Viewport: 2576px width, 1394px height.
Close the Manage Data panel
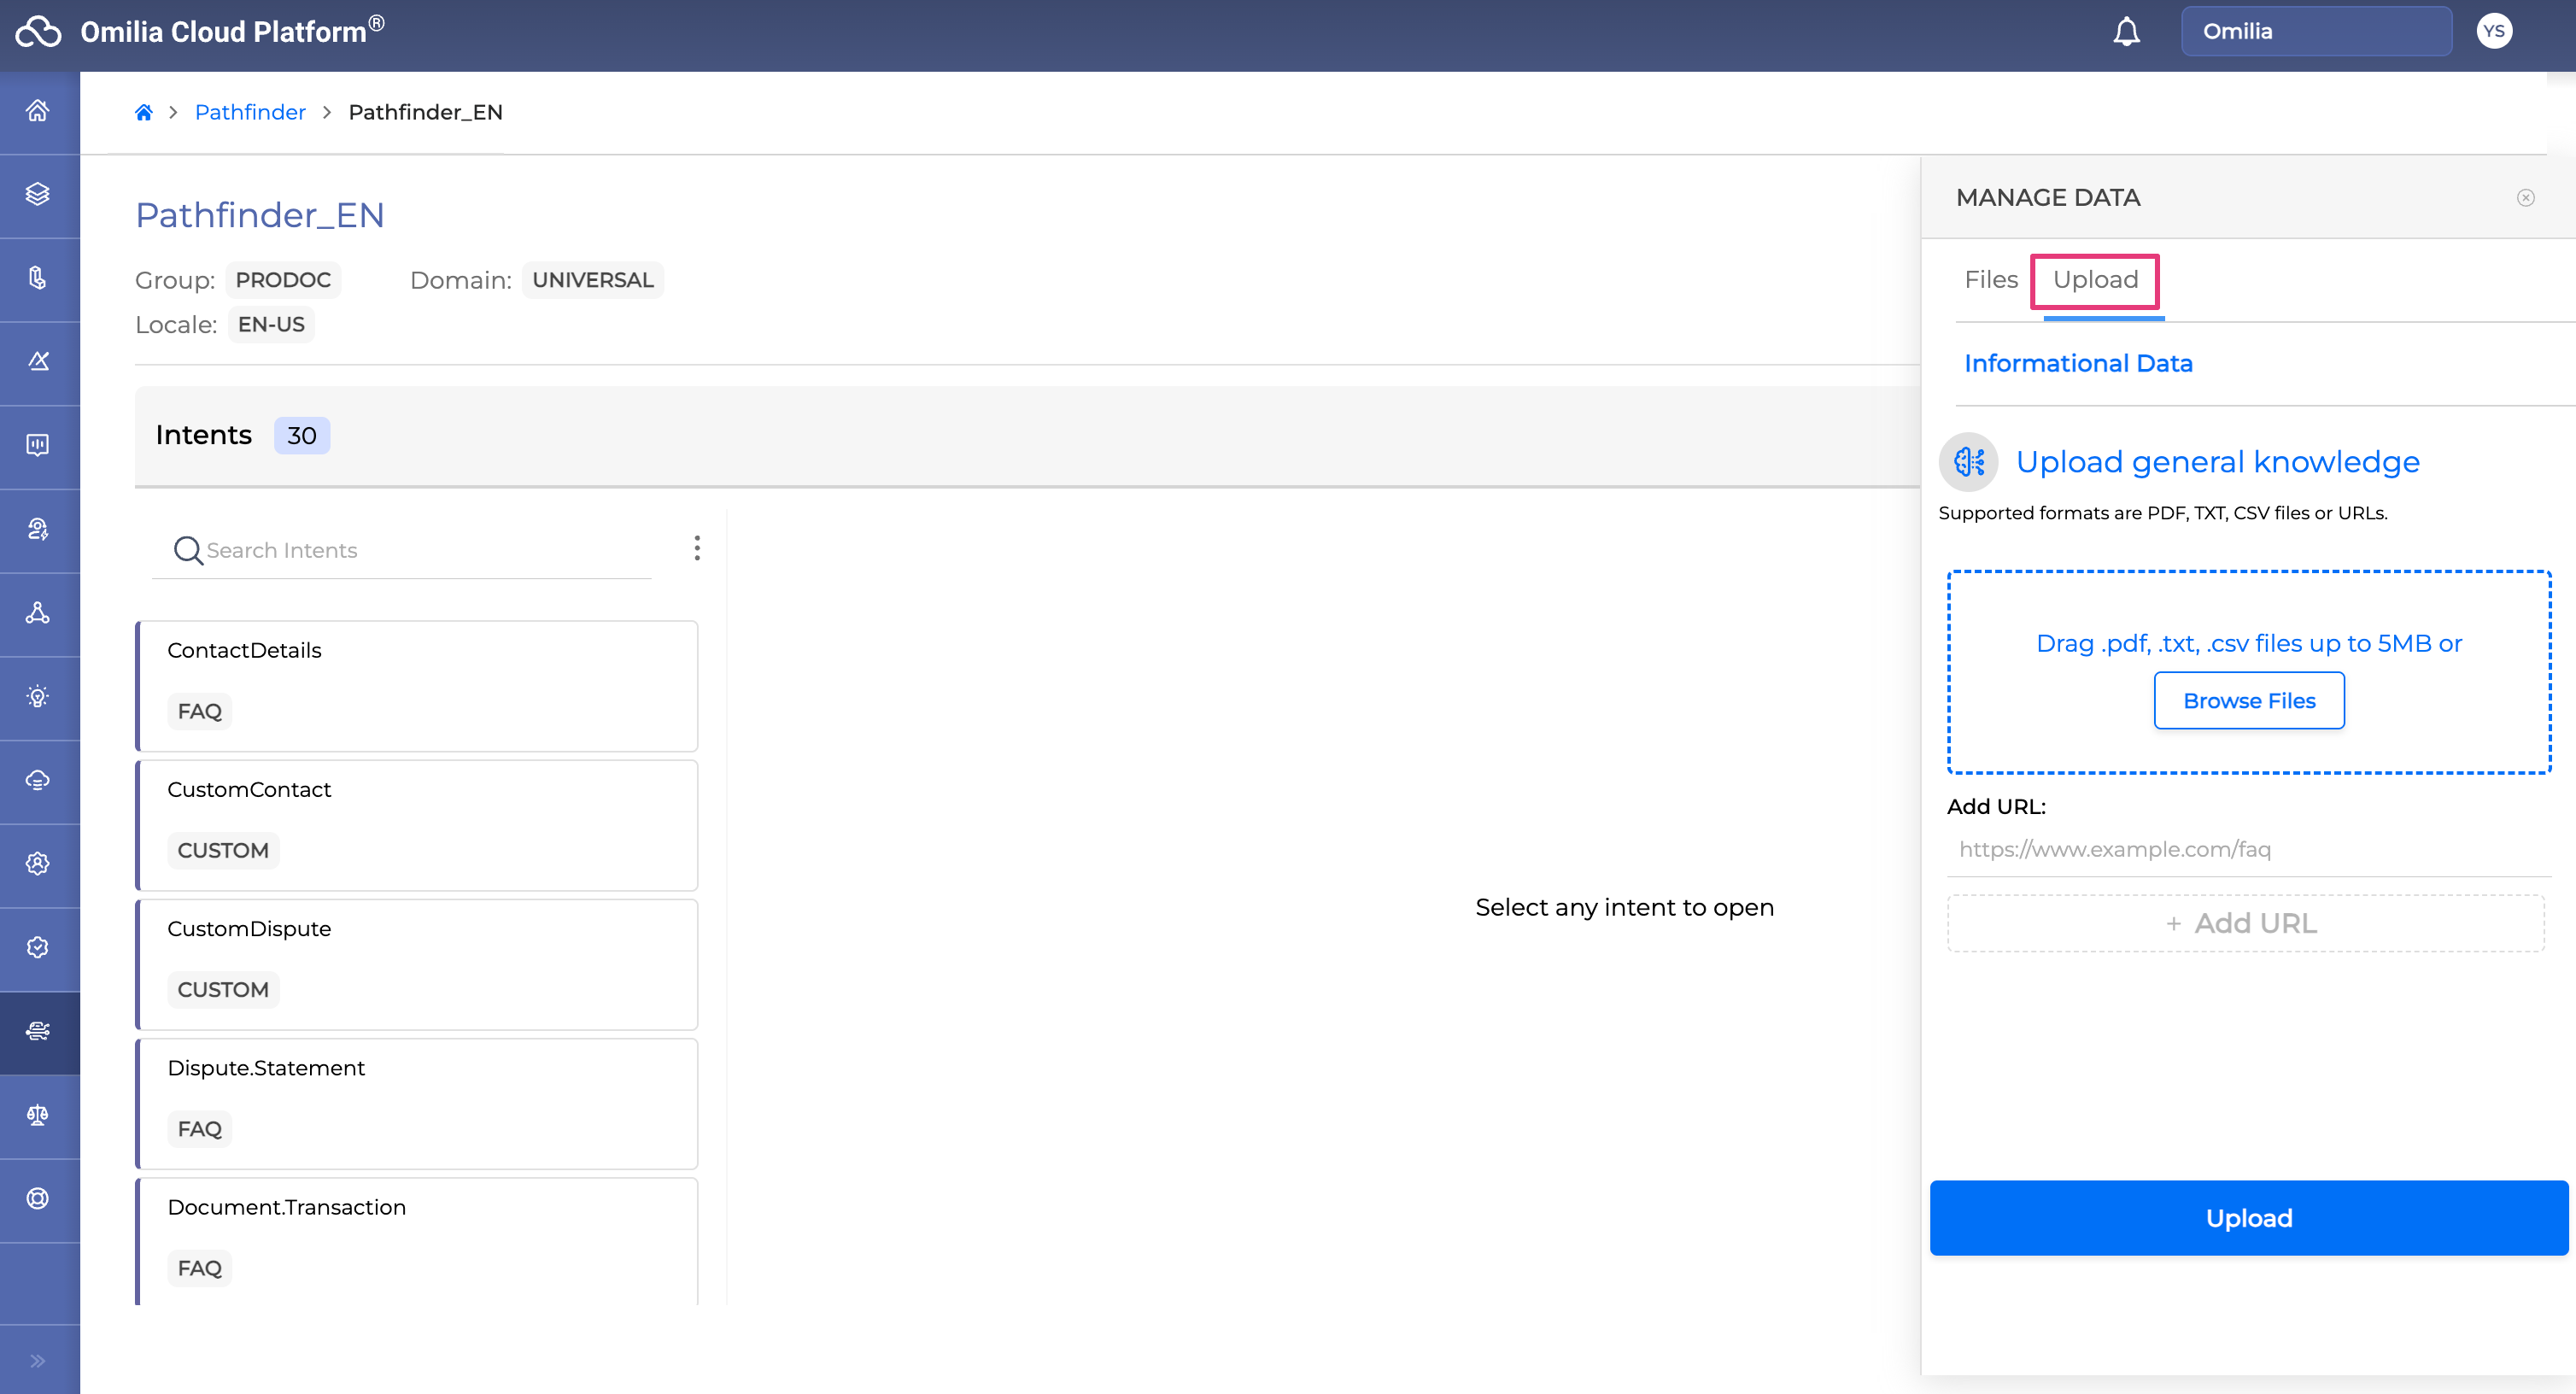(x=2525, y=198)
